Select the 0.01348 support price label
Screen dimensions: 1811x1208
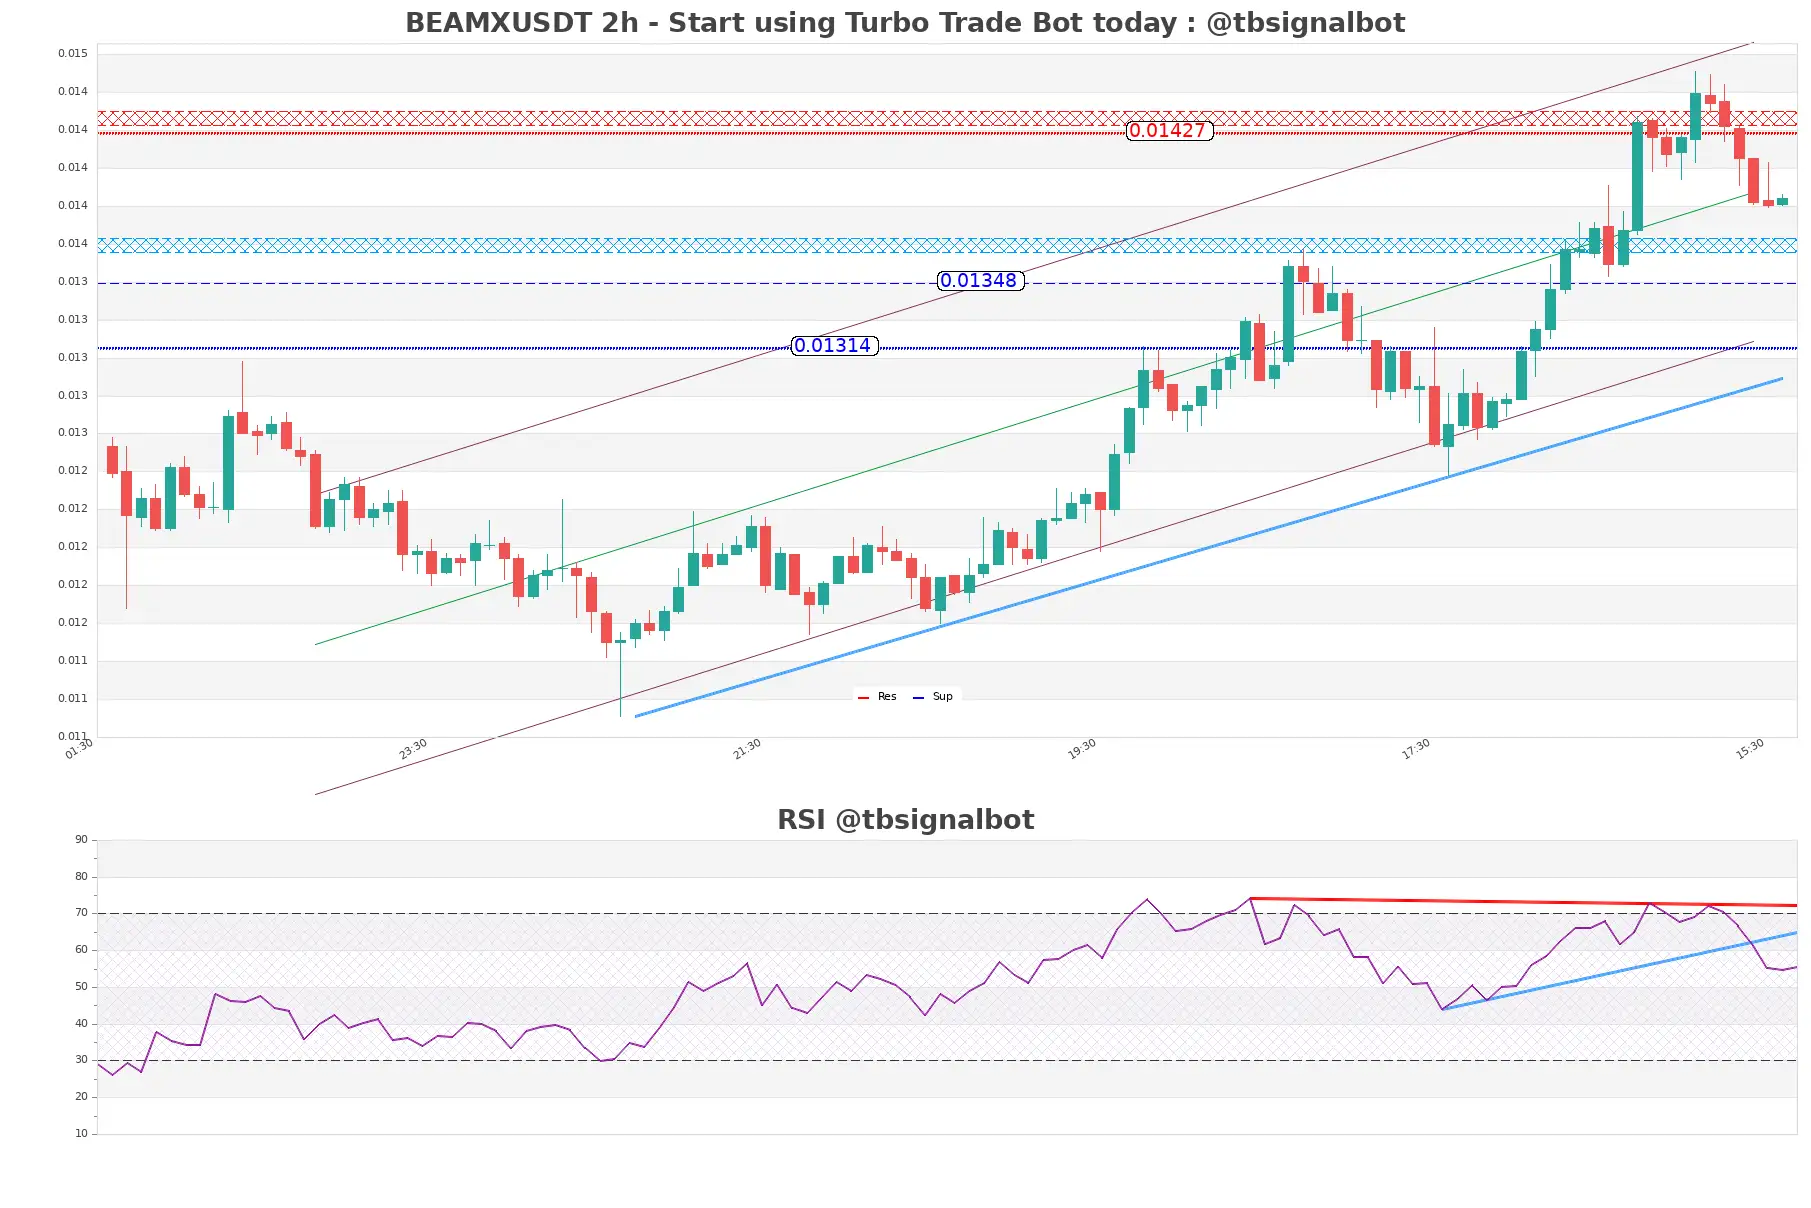980,281
